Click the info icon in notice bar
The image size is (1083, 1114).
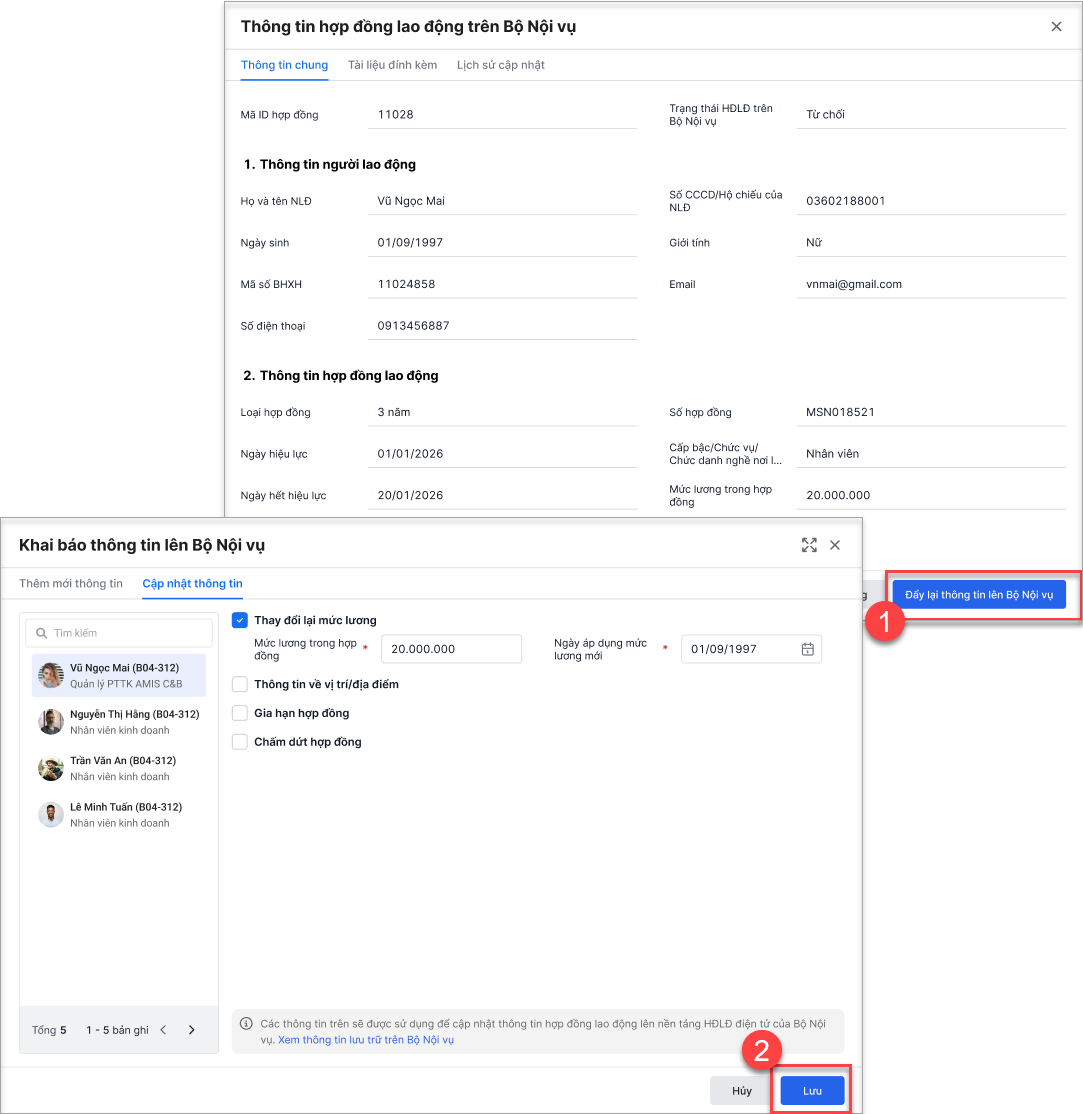(x=246, y=1024)
